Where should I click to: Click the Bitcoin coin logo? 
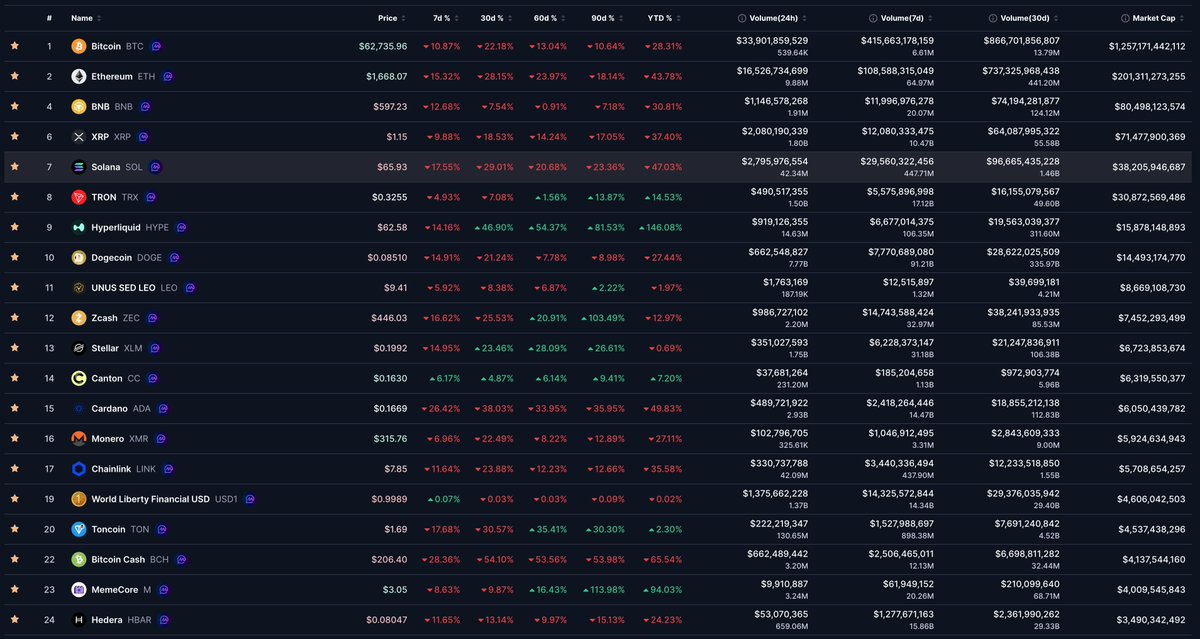[79, 46]
